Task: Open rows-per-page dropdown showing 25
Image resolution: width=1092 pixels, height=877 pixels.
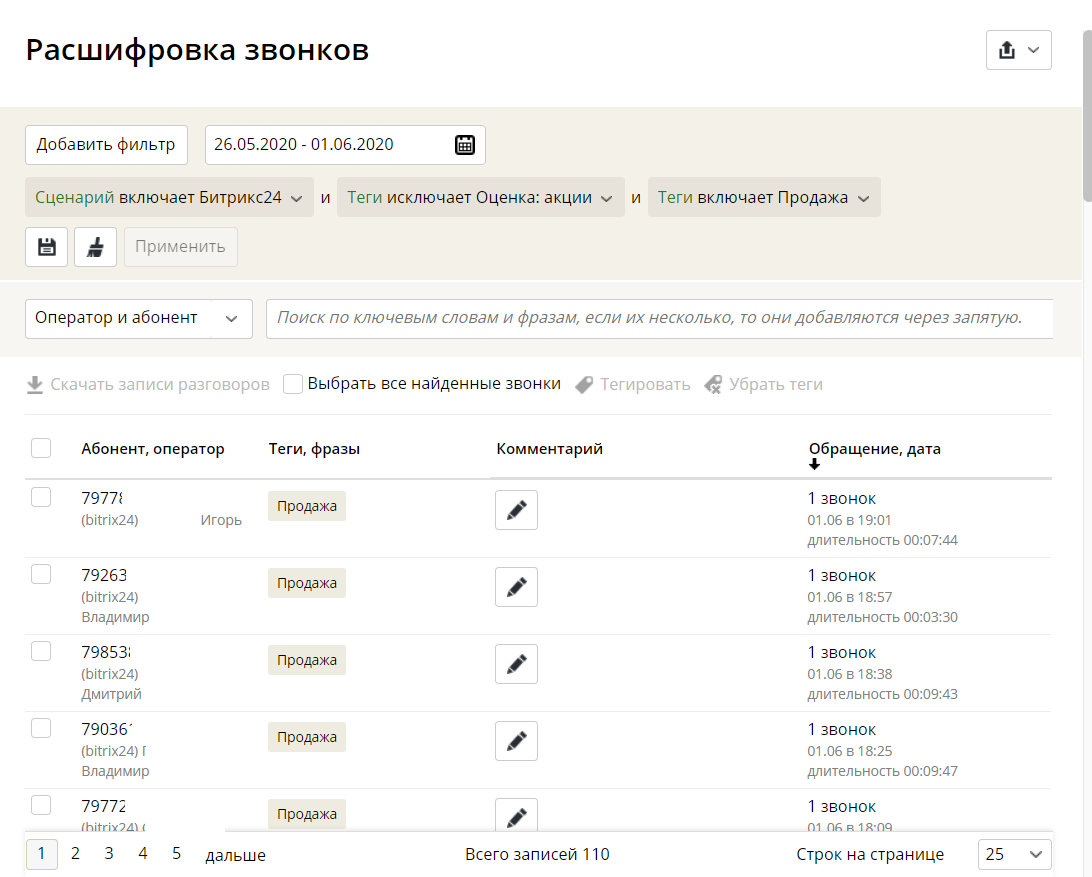Action: [1014, 854]
